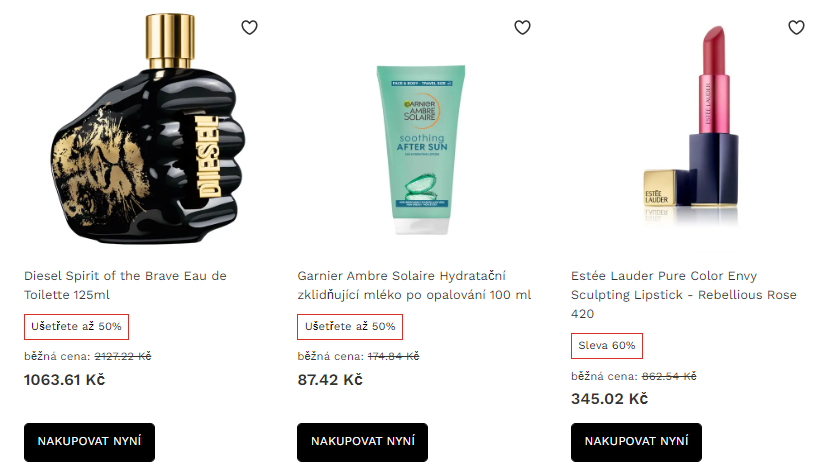
Task: Select the Ušetřete až 50% badge on Garnier
Action: [350, 327]
